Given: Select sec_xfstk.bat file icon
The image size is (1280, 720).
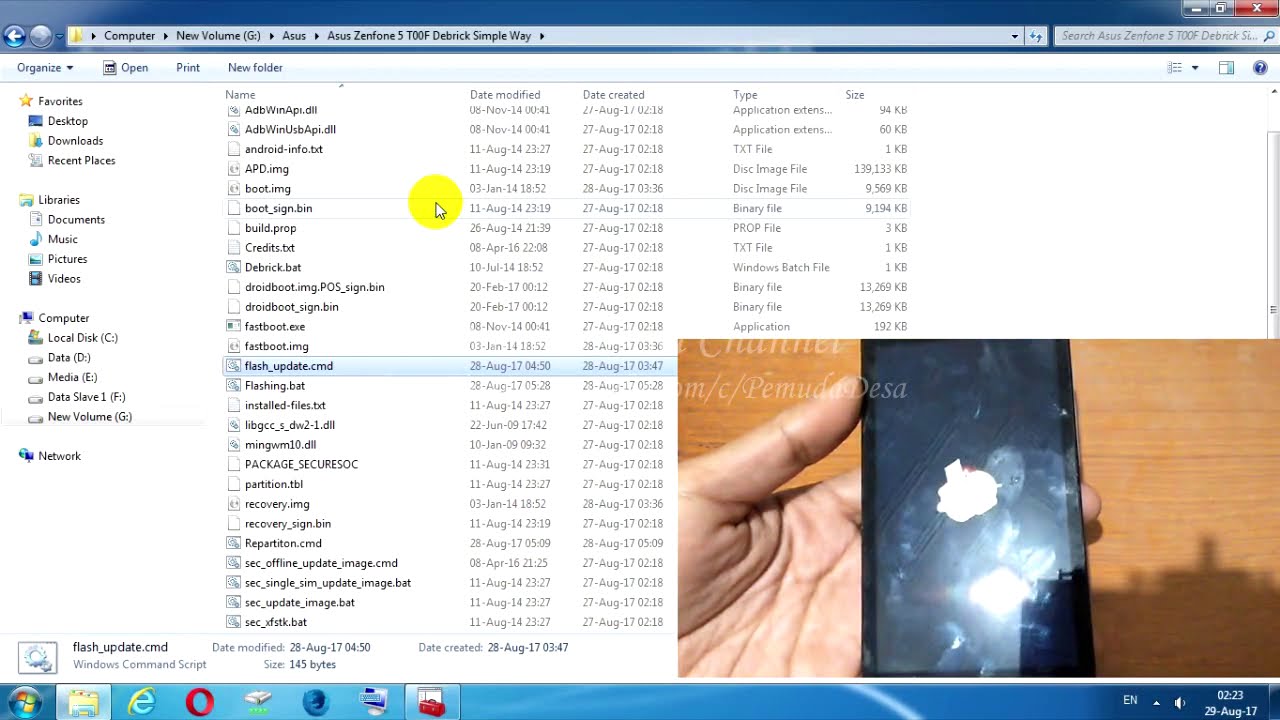Looking at the screenshot, I should (x=234, y=622).
